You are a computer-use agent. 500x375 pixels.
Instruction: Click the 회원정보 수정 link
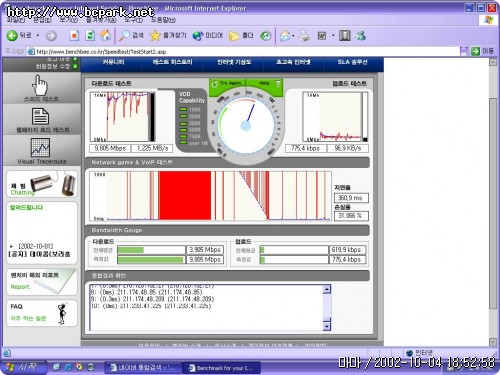tap(53, 66)
